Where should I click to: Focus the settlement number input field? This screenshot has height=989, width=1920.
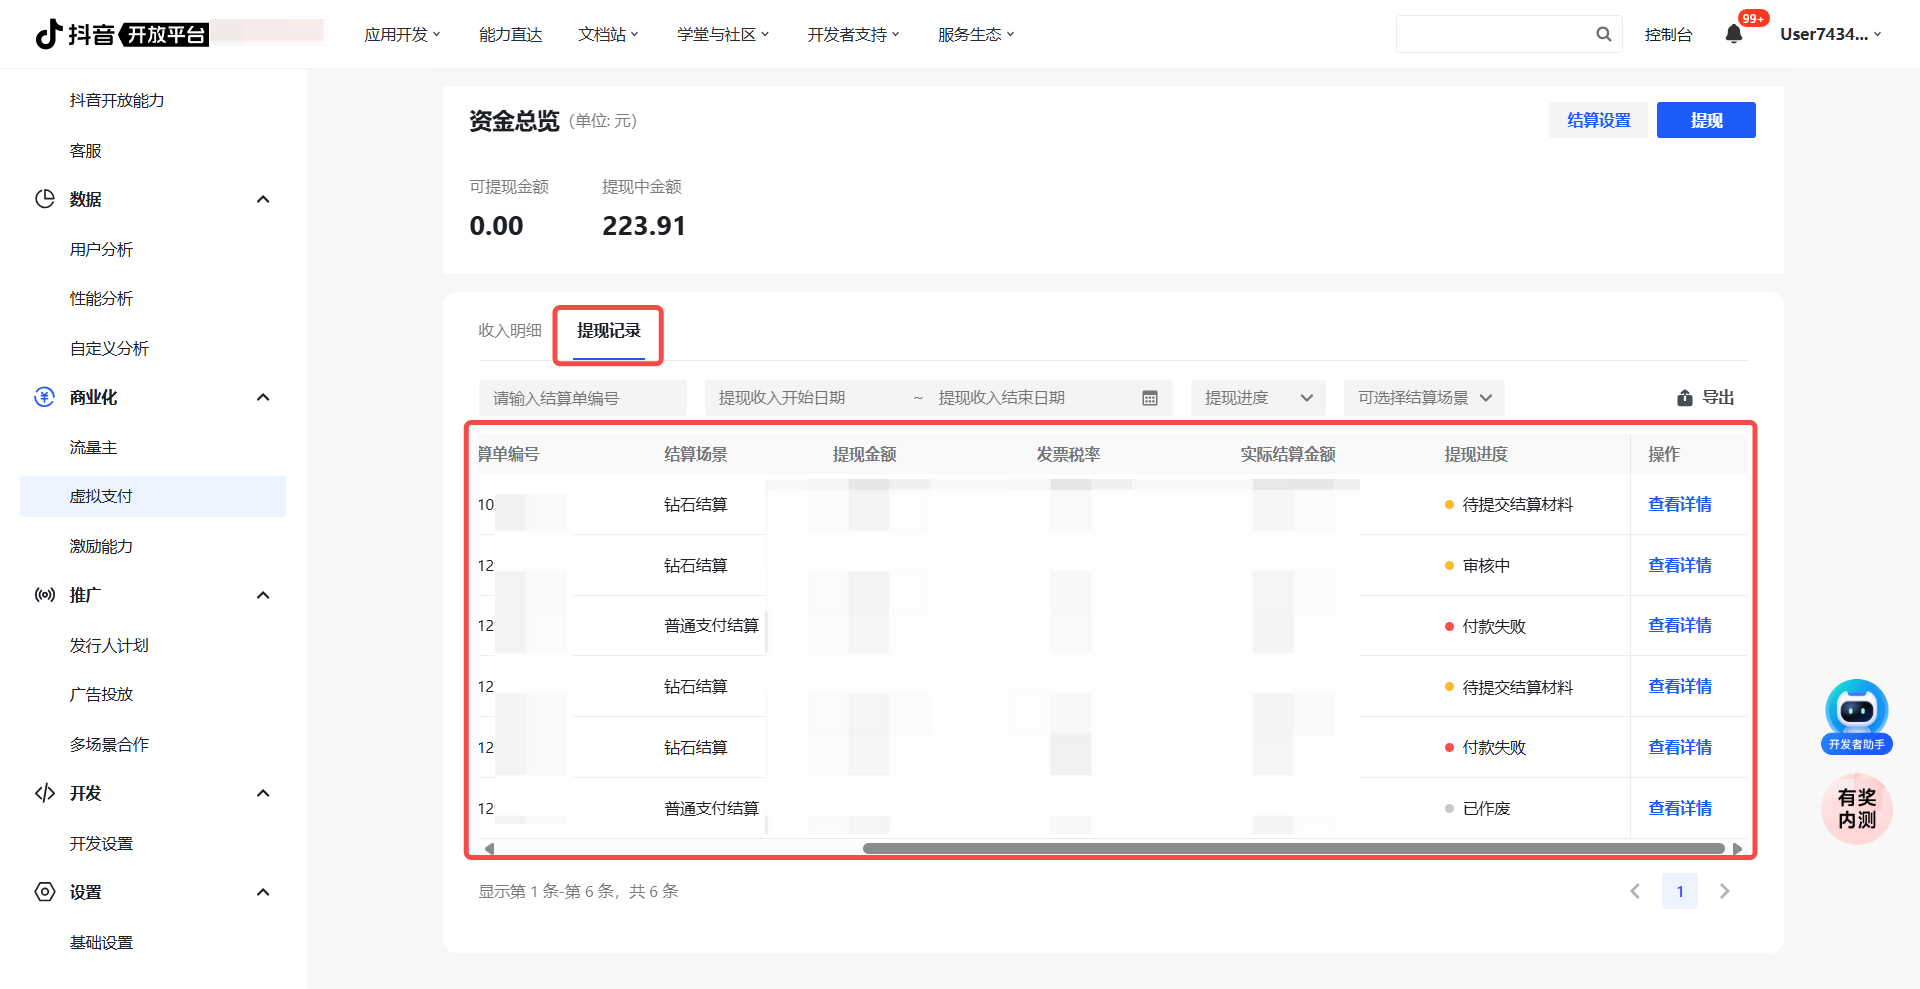[582, 398]
